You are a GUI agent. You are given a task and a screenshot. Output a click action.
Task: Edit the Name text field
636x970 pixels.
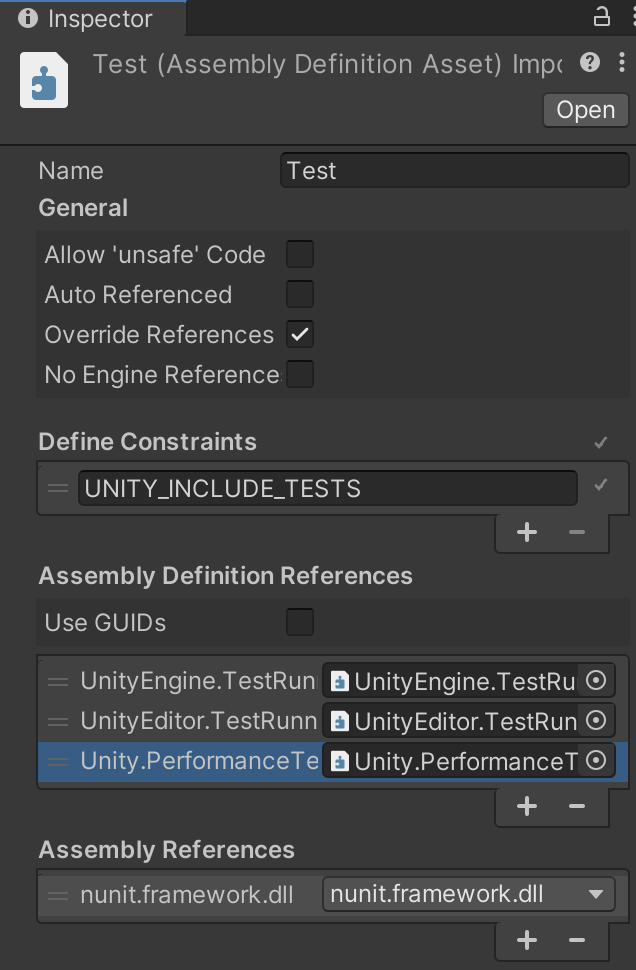454,171
